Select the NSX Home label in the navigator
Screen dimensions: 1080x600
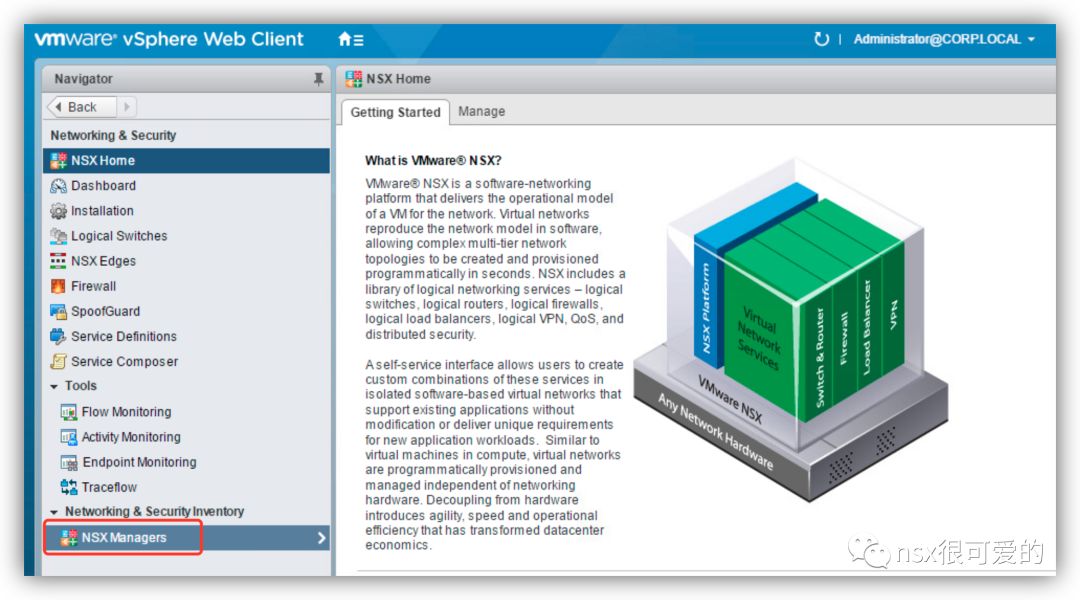103,161
